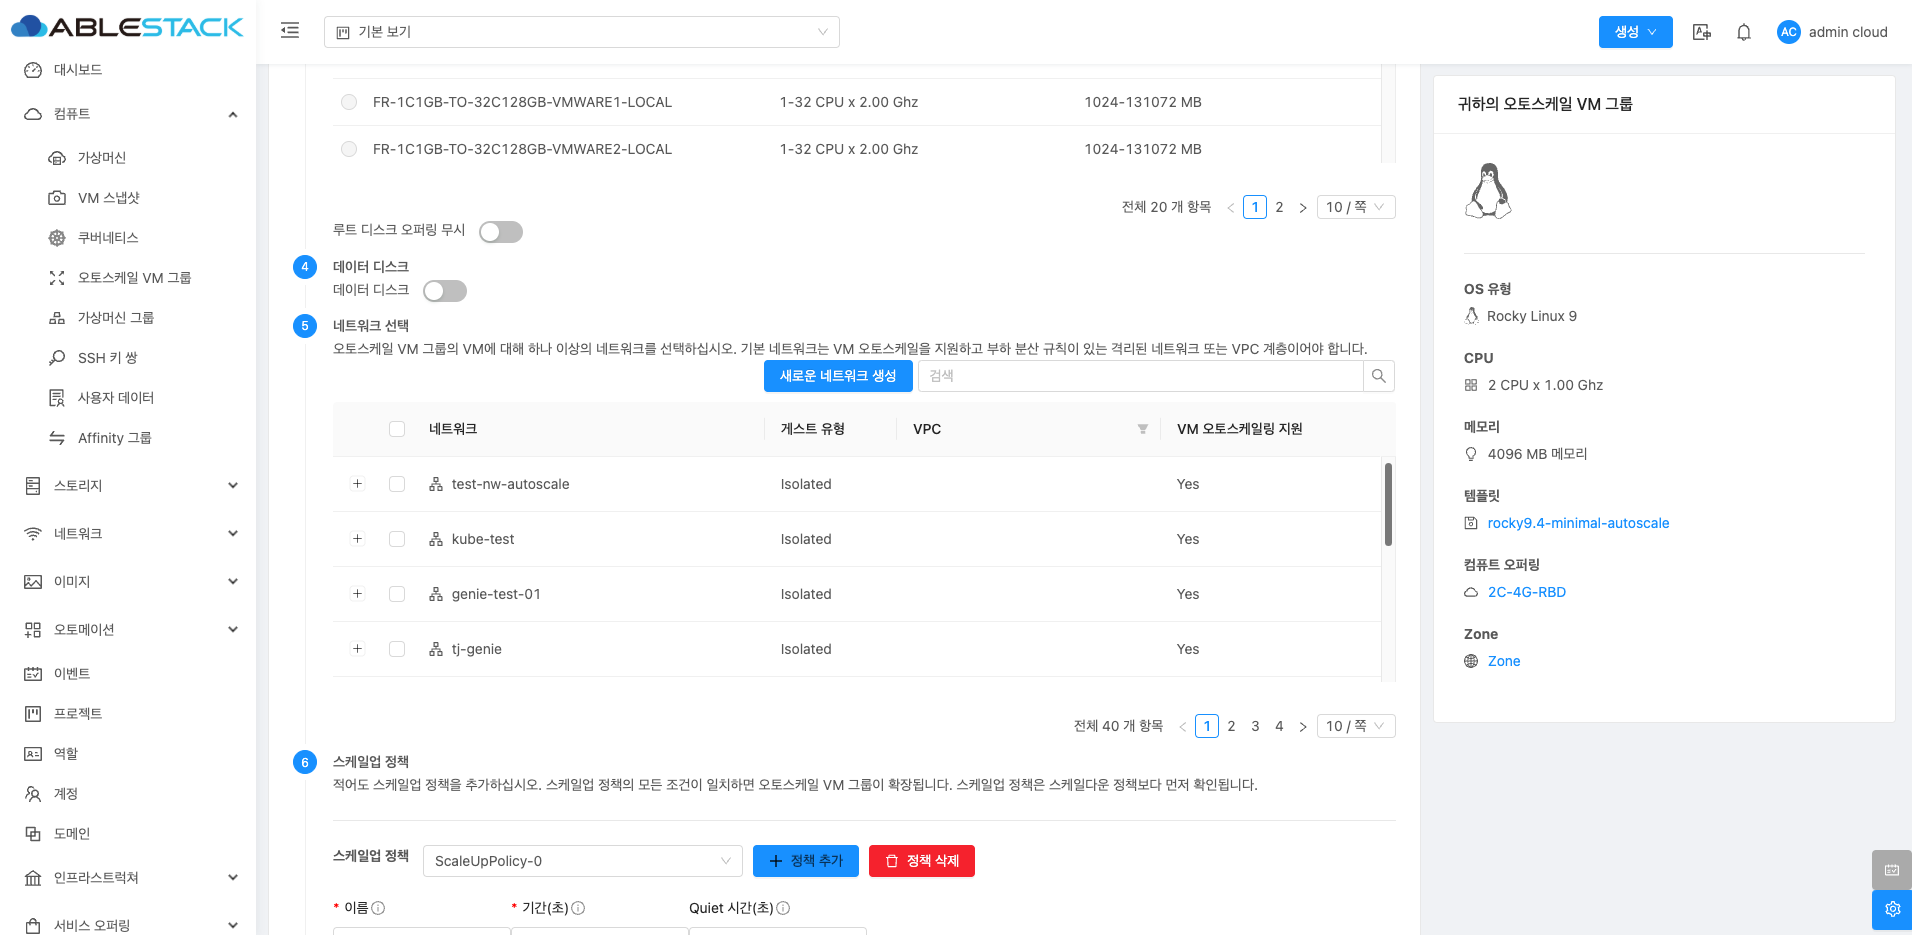Click the info icon next to 기간(초)
The image size is (1912, 935).
pyautogui.click(x=578, y=908)
